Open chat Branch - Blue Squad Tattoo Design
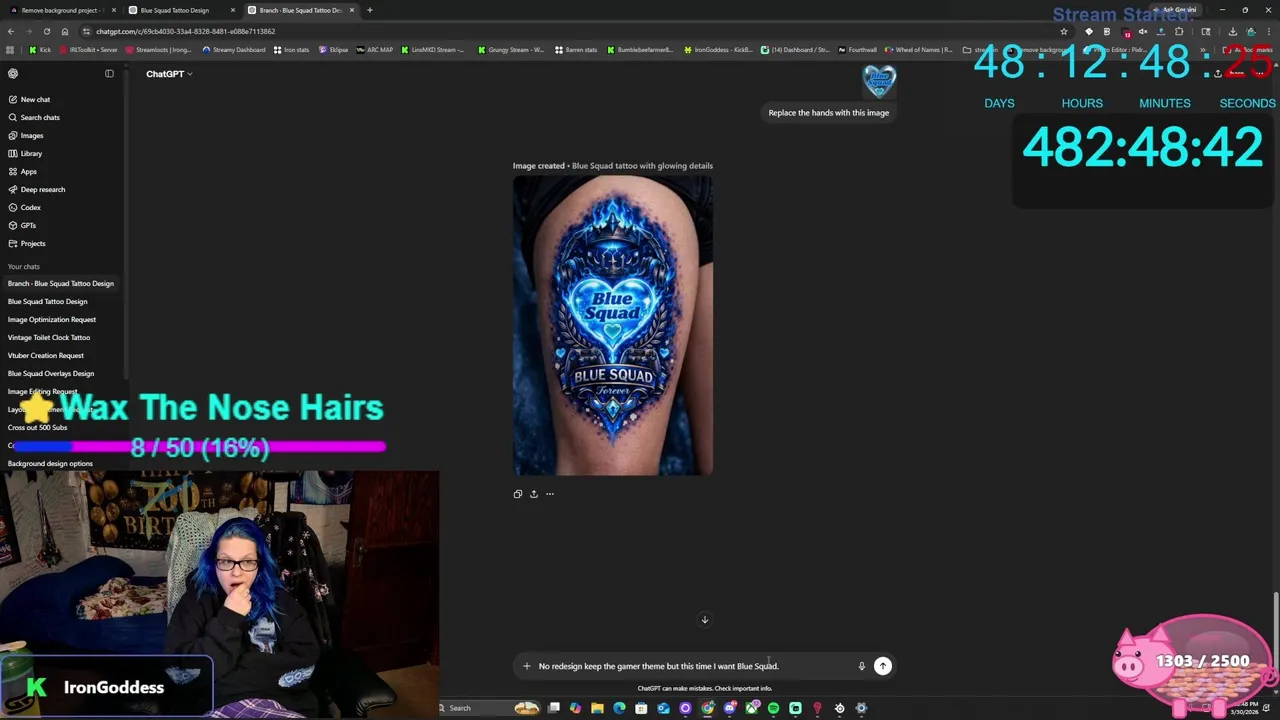Viewport: 1280px width, 720px height. pos(61,283)
